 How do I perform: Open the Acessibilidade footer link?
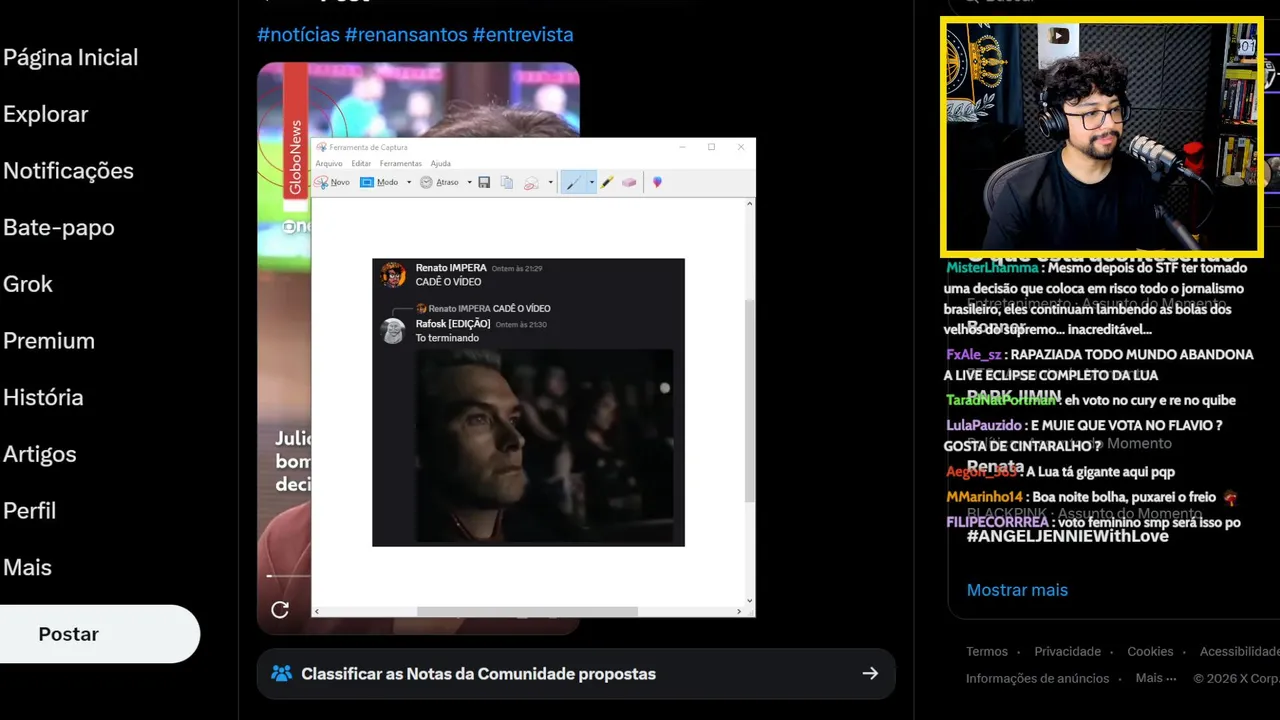(x=1239, y=652)
